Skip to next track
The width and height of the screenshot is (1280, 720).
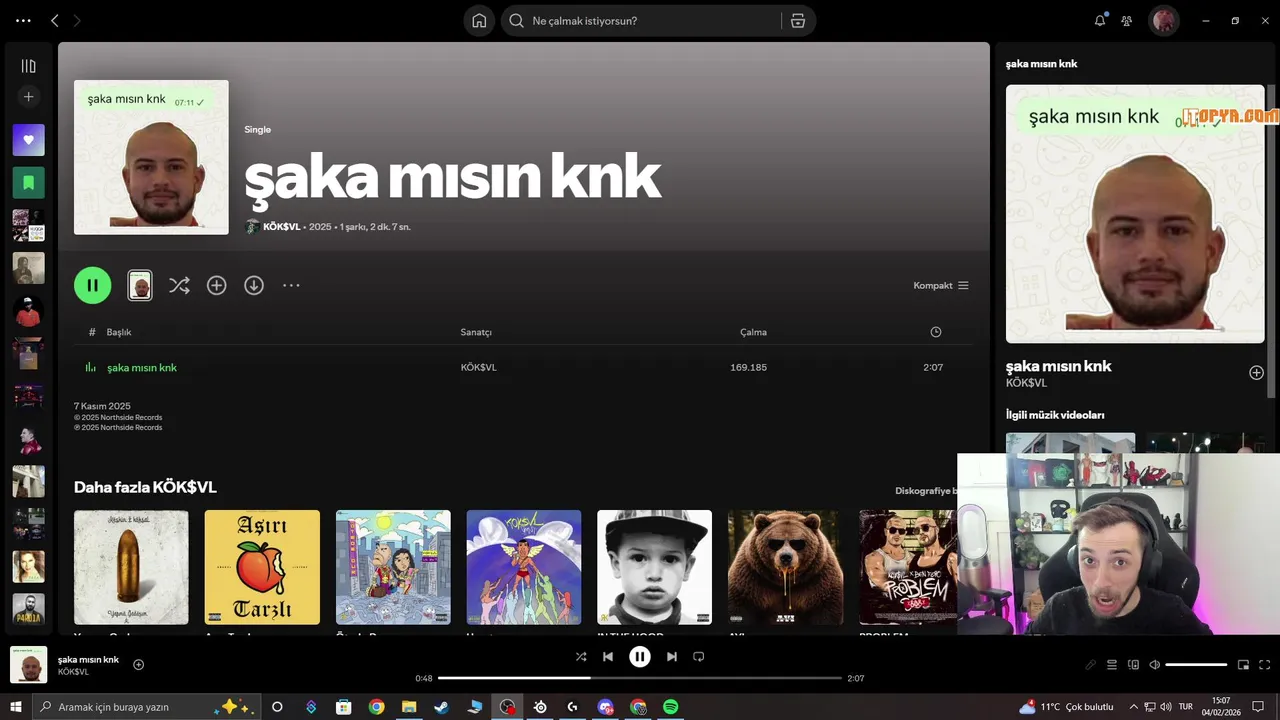672,657
